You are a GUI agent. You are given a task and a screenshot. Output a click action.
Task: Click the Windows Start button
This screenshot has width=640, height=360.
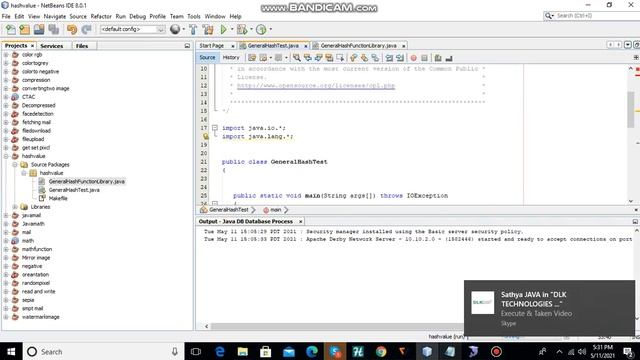tap(11, 351)
